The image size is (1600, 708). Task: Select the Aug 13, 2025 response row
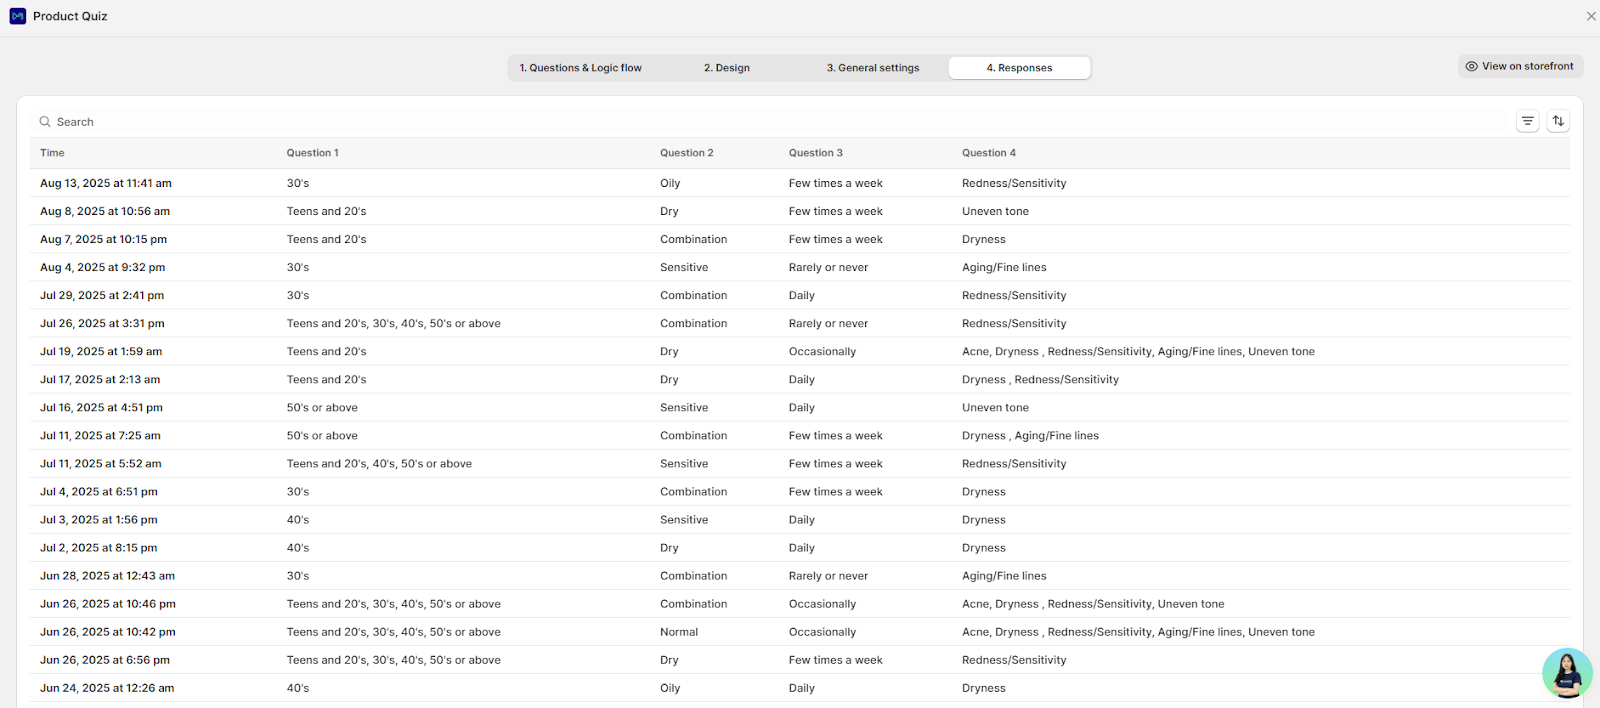point(106,184)
